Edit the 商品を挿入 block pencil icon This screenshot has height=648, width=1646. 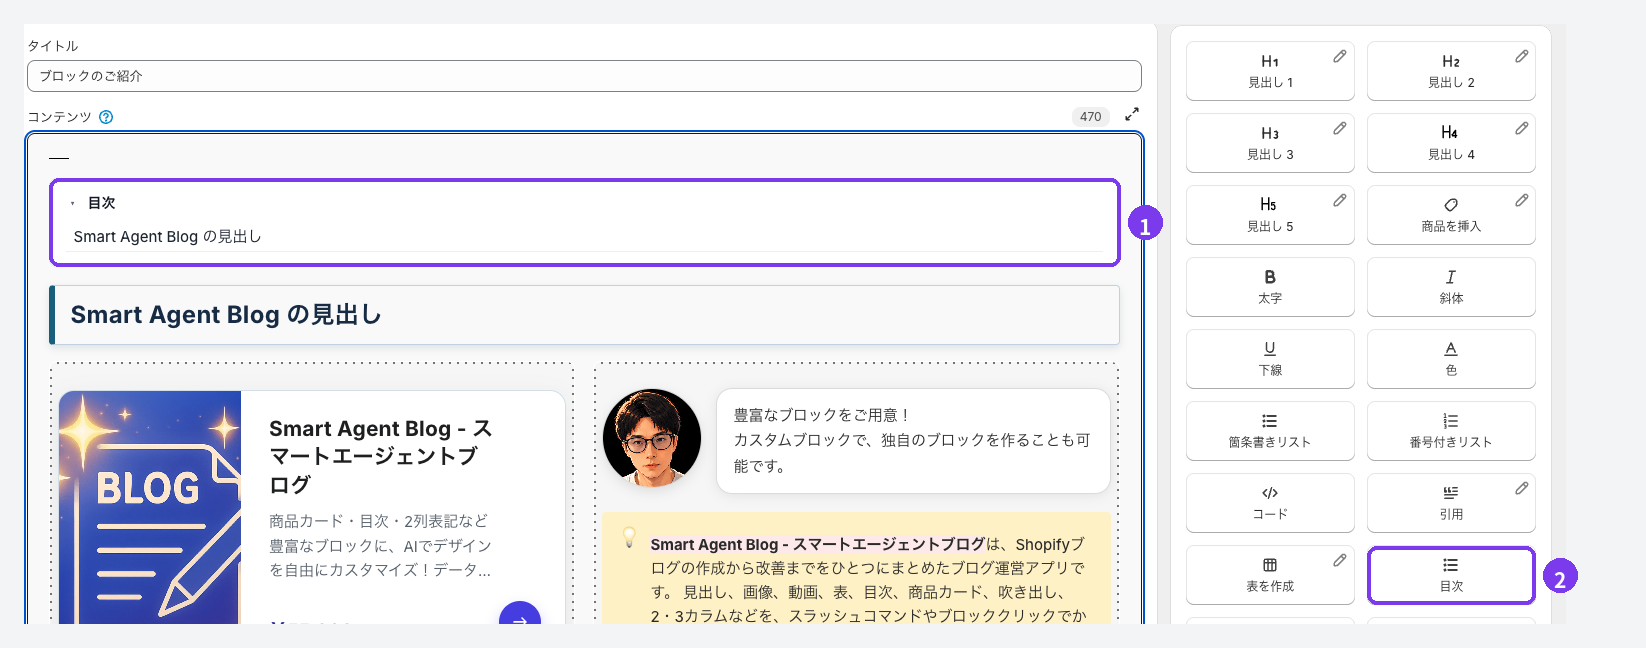pos(1521,201)
